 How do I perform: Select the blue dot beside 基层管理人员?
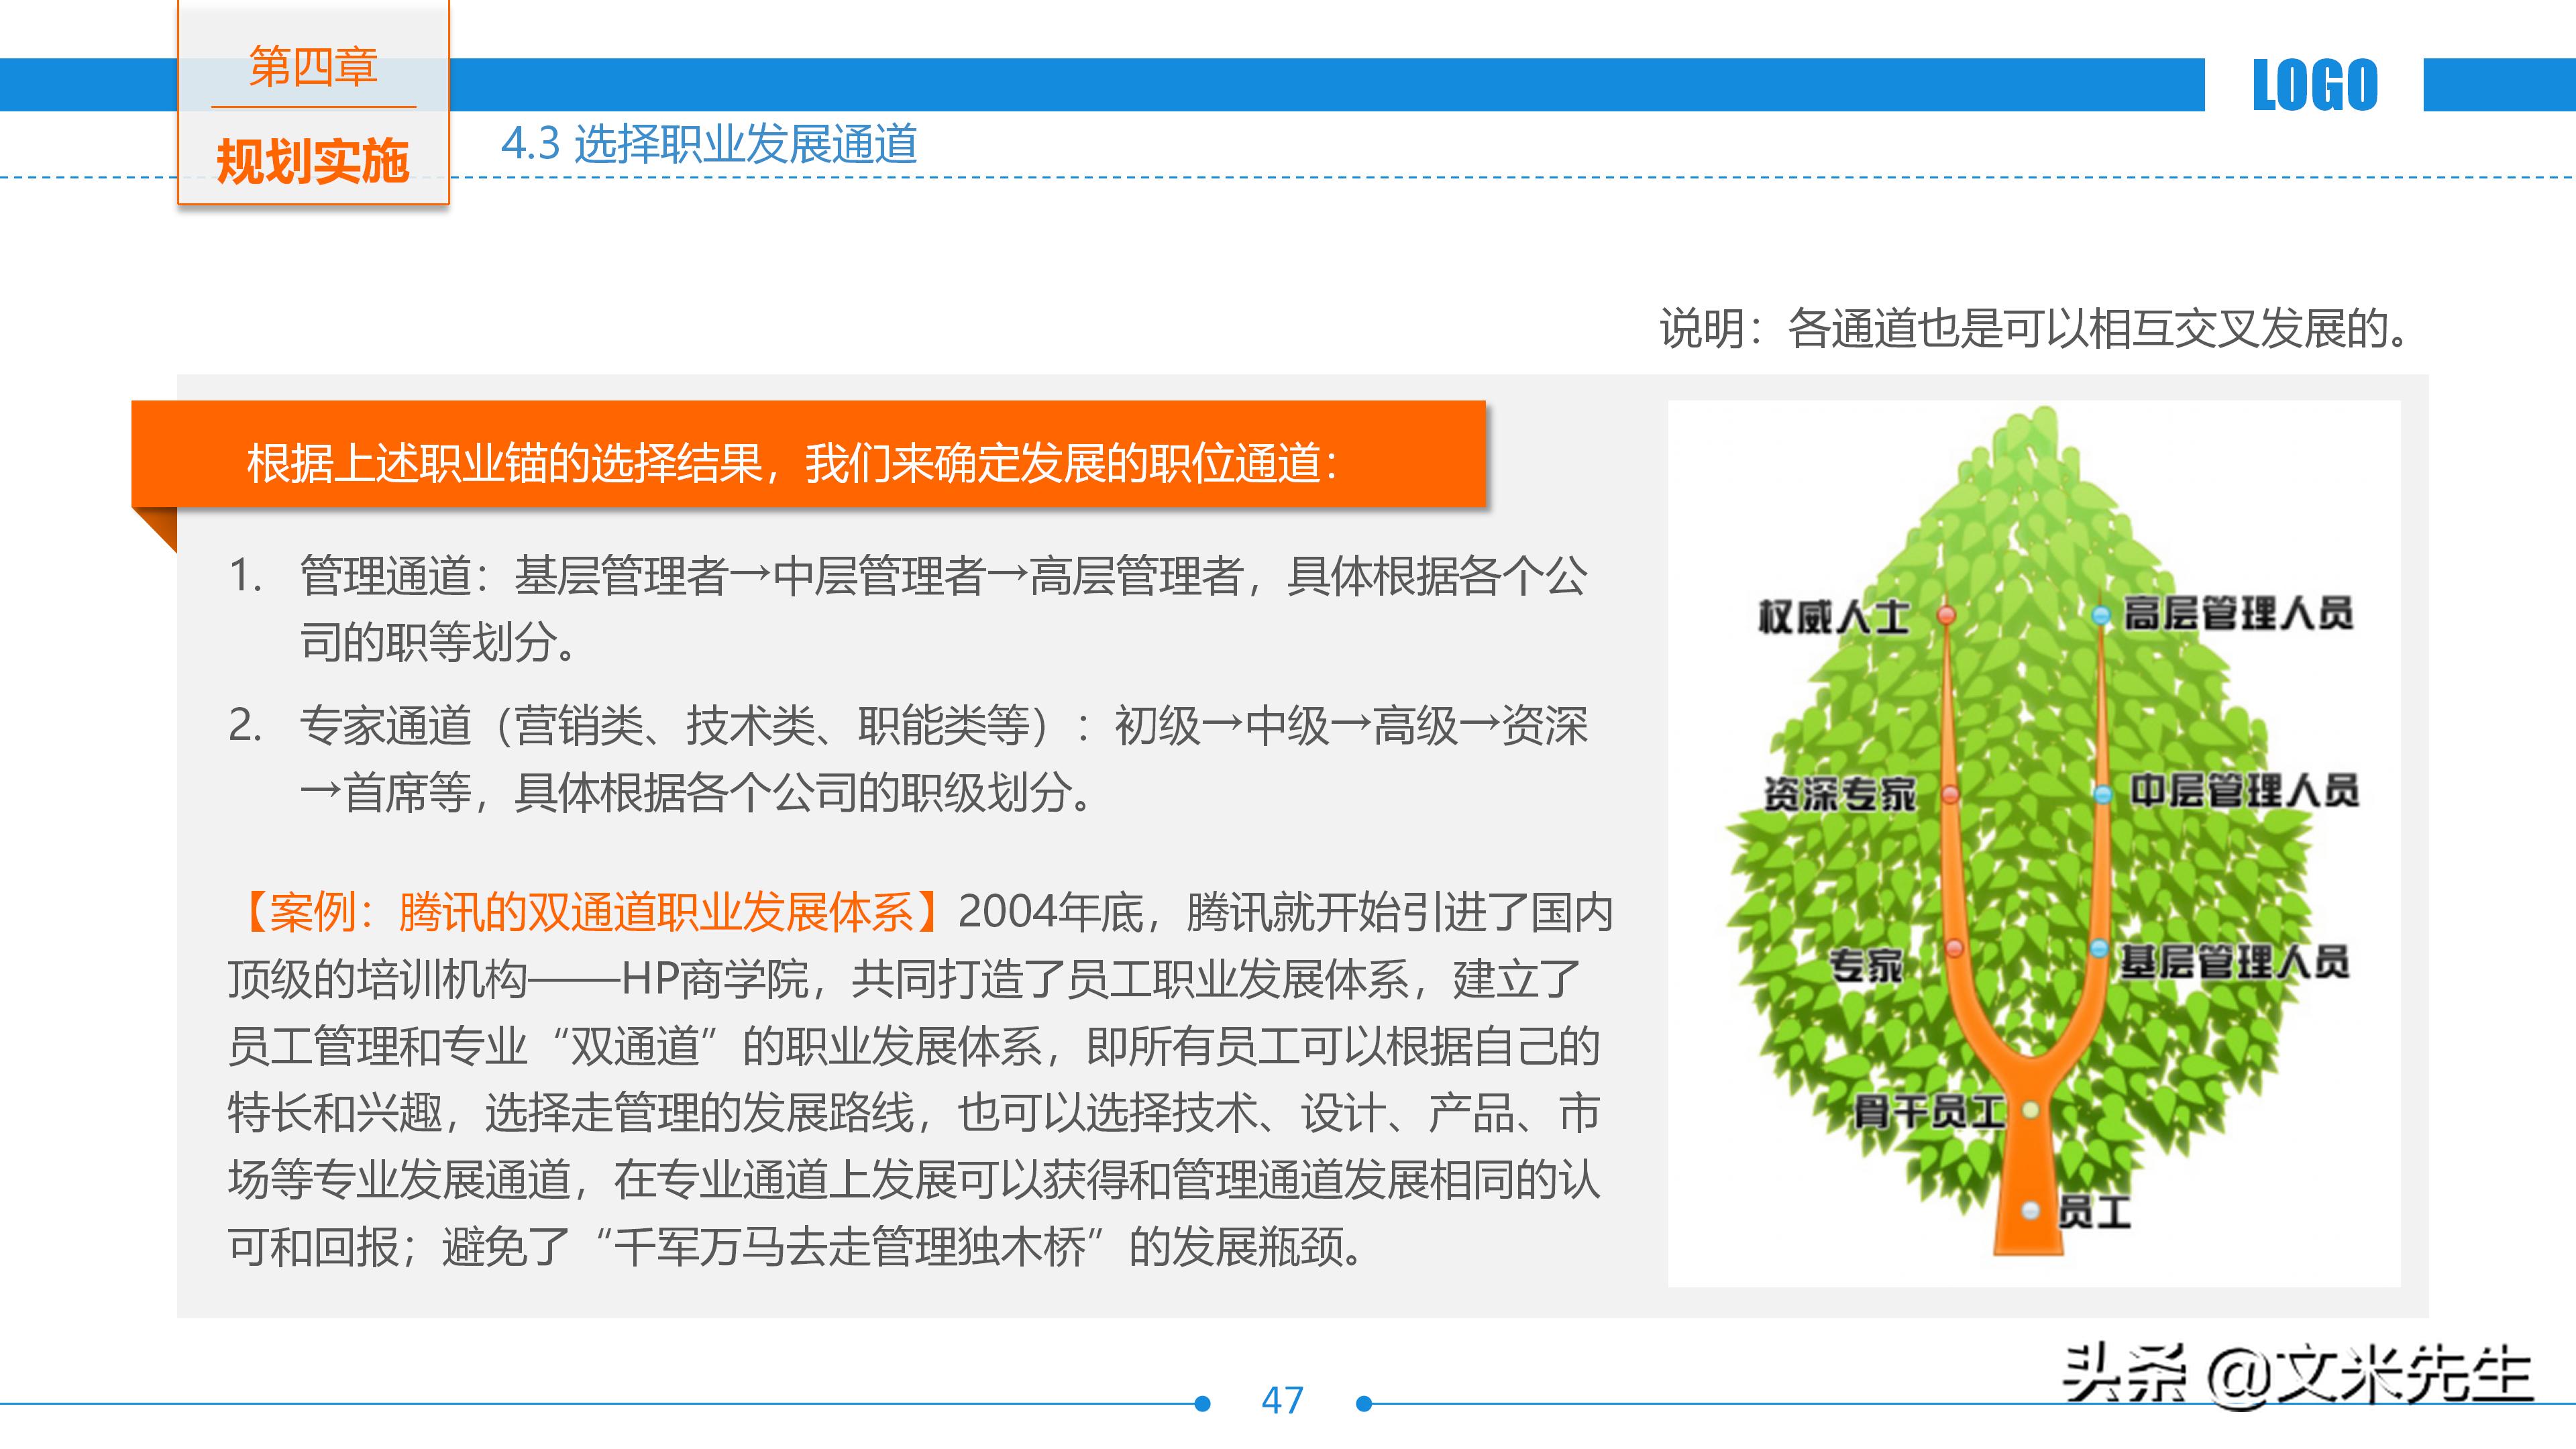2101,949
